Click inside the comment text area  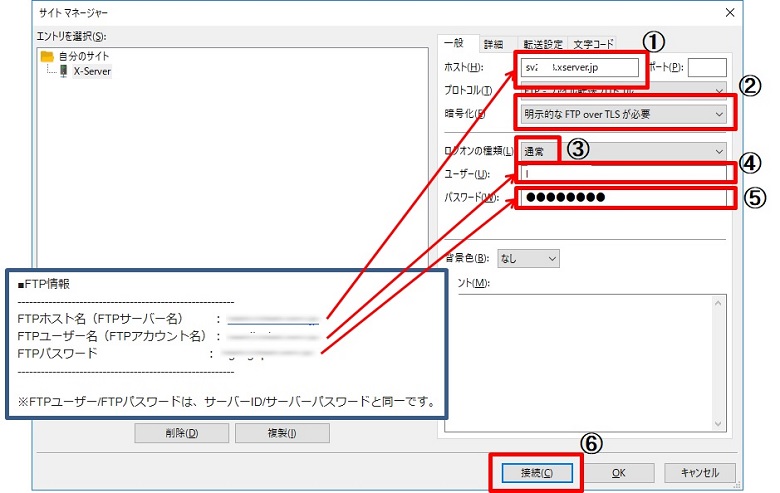(x=585, y=362)
